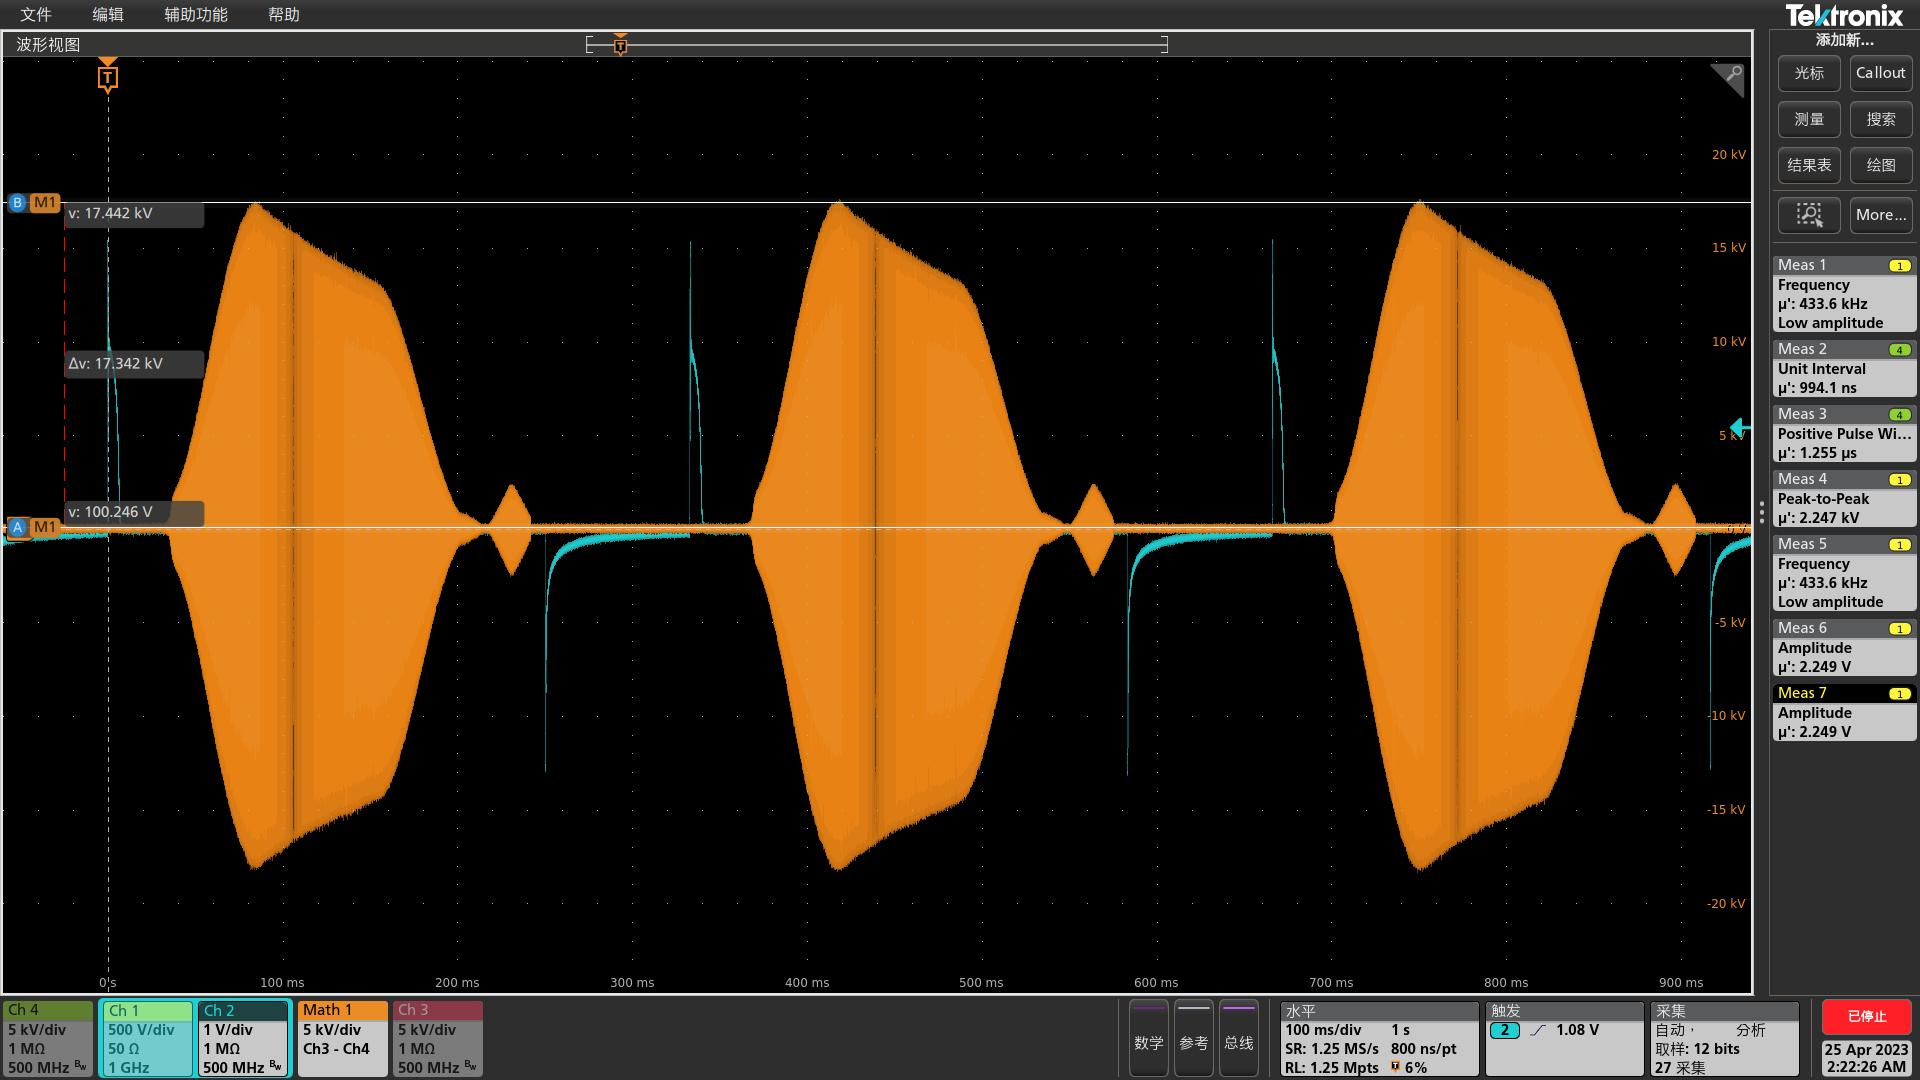Viewport: 1920px width, 1080px height.
Task: Select the cursor A handle on left edge
Action: point(17,527)
